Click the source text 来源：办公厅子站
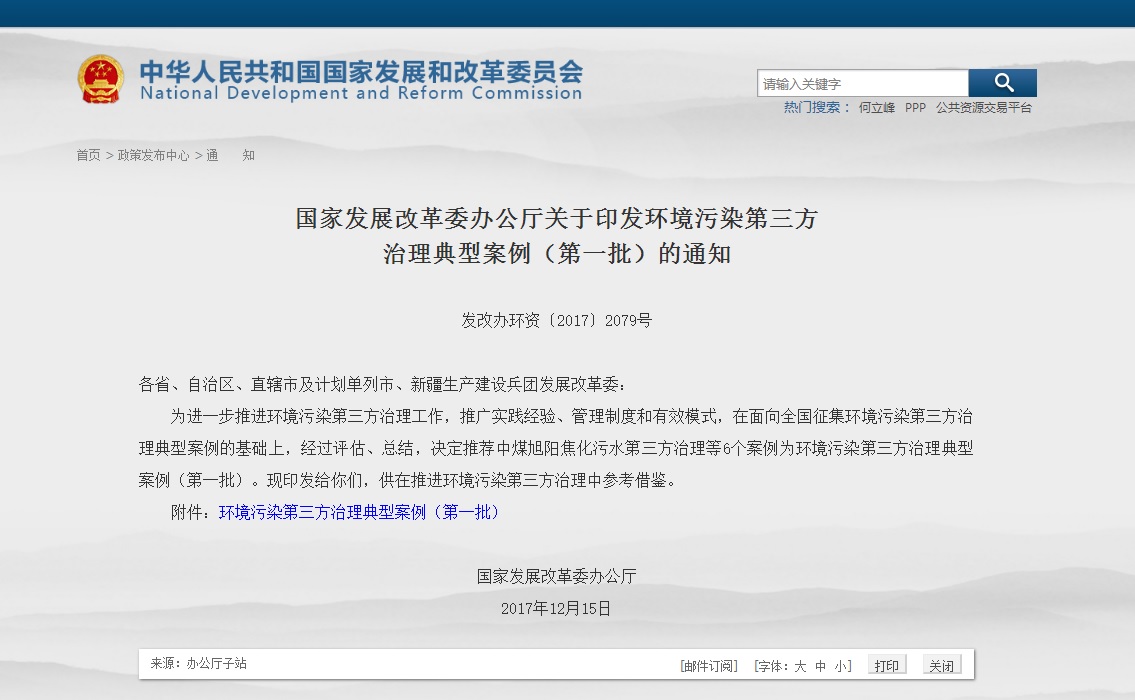1135x700 pixels. (198, 663)
